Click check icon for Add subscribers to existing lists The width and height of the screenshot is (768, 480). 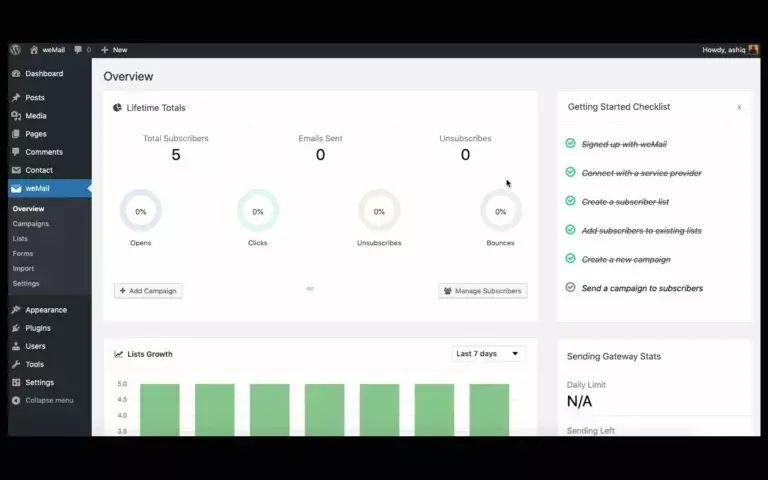(570, 229)
